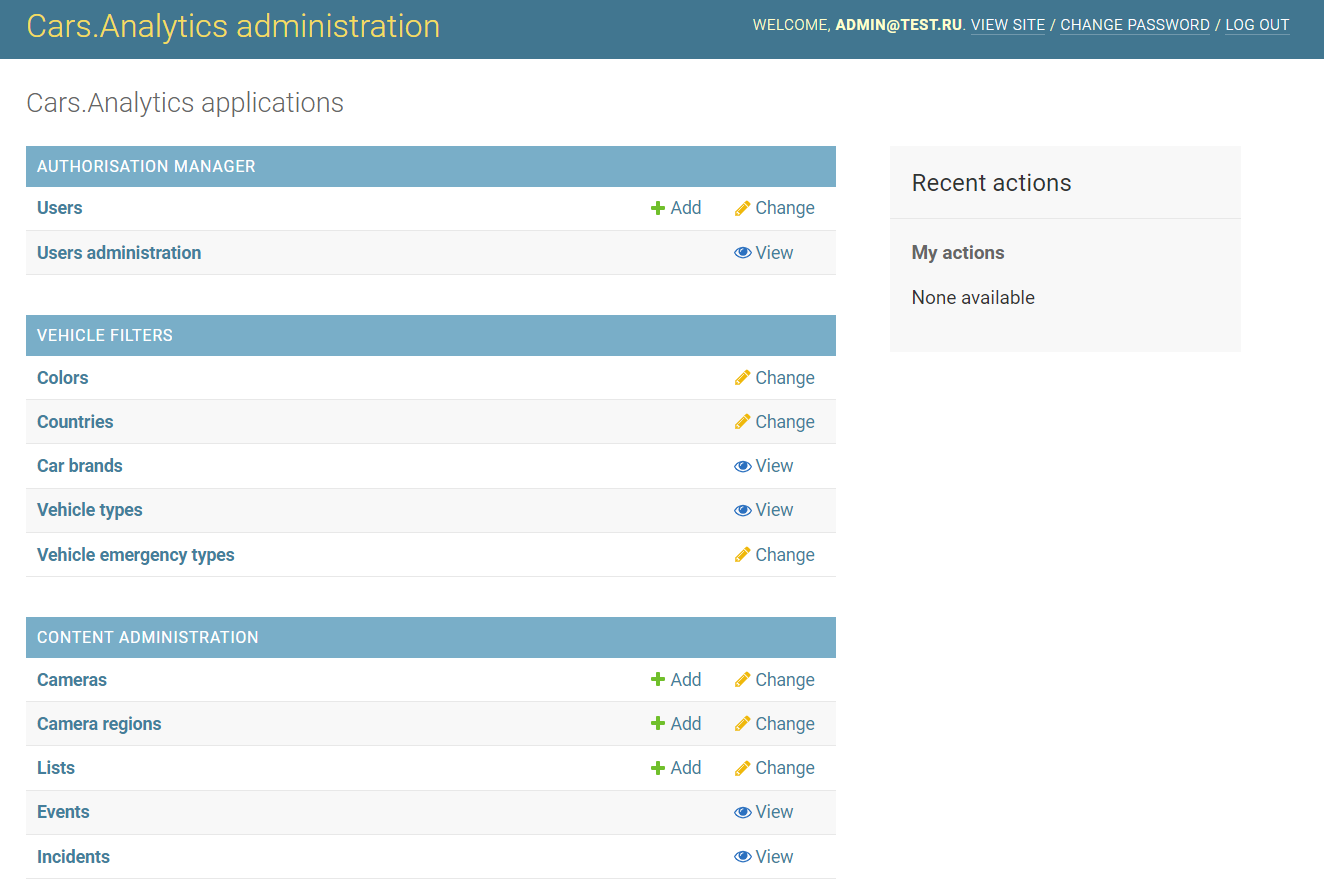Screen dimensions: 1324x879
Task: Click View Site in the header
Action: (1008, 25)
